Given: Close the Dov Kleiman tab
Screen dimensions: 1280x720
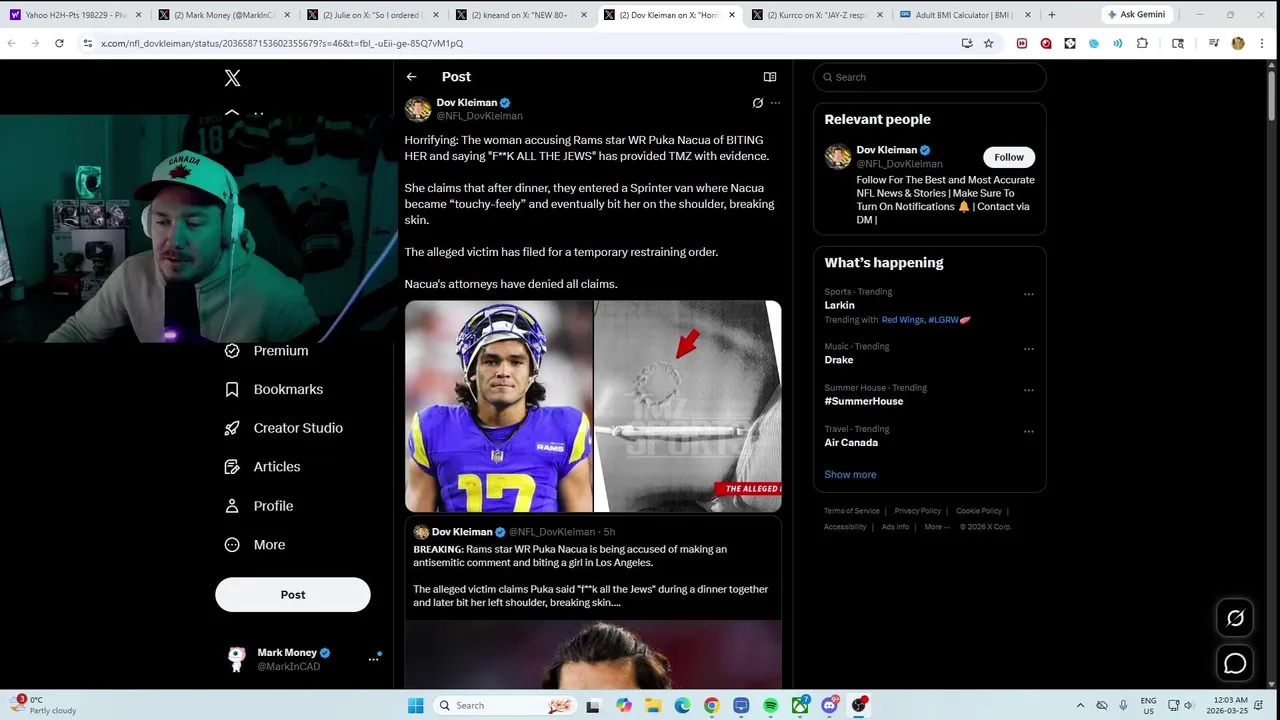Looking at the screenshot, I should coord(731,15).
